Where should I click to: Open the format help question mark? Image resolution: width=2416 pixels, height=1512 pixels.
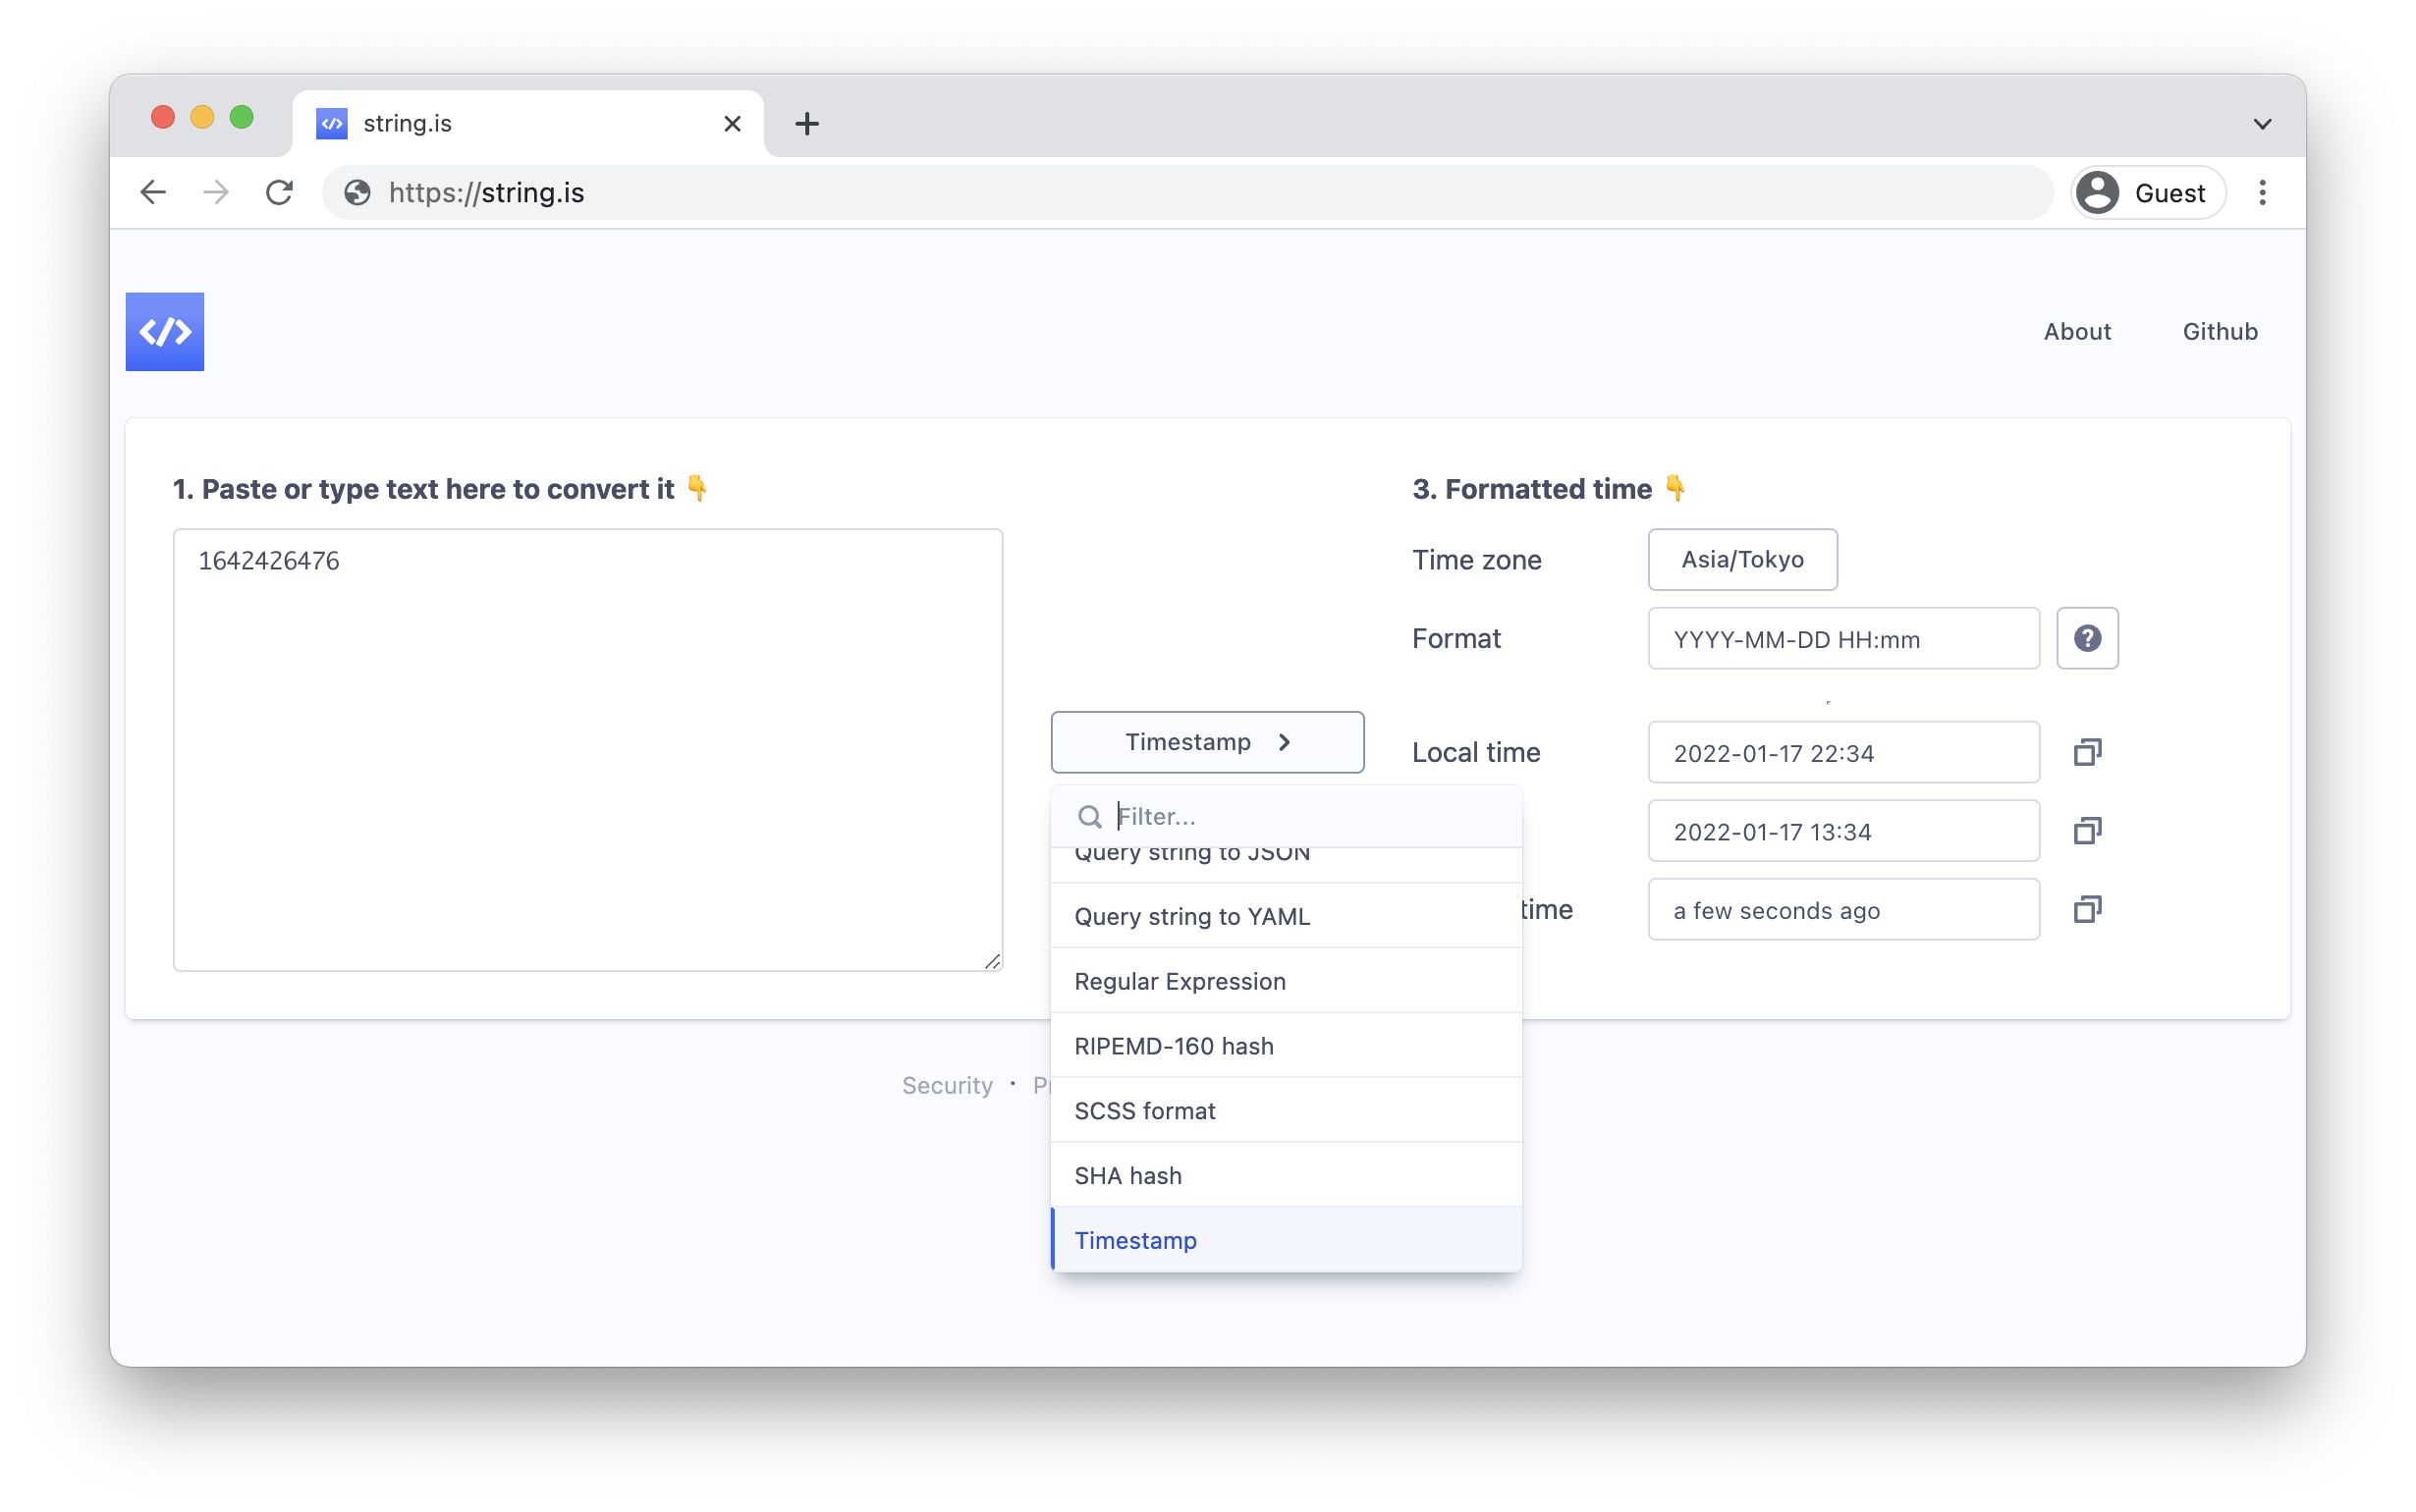[2087, 638]
